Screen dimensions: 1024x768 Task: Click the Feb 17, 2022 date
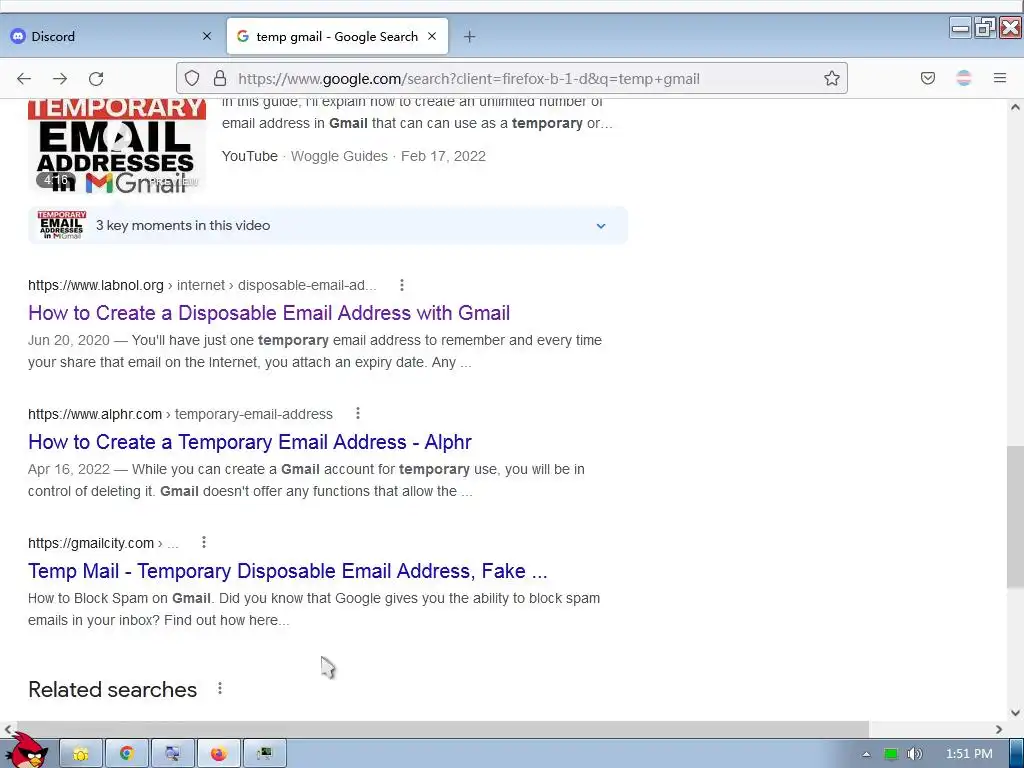click(443, 156)
